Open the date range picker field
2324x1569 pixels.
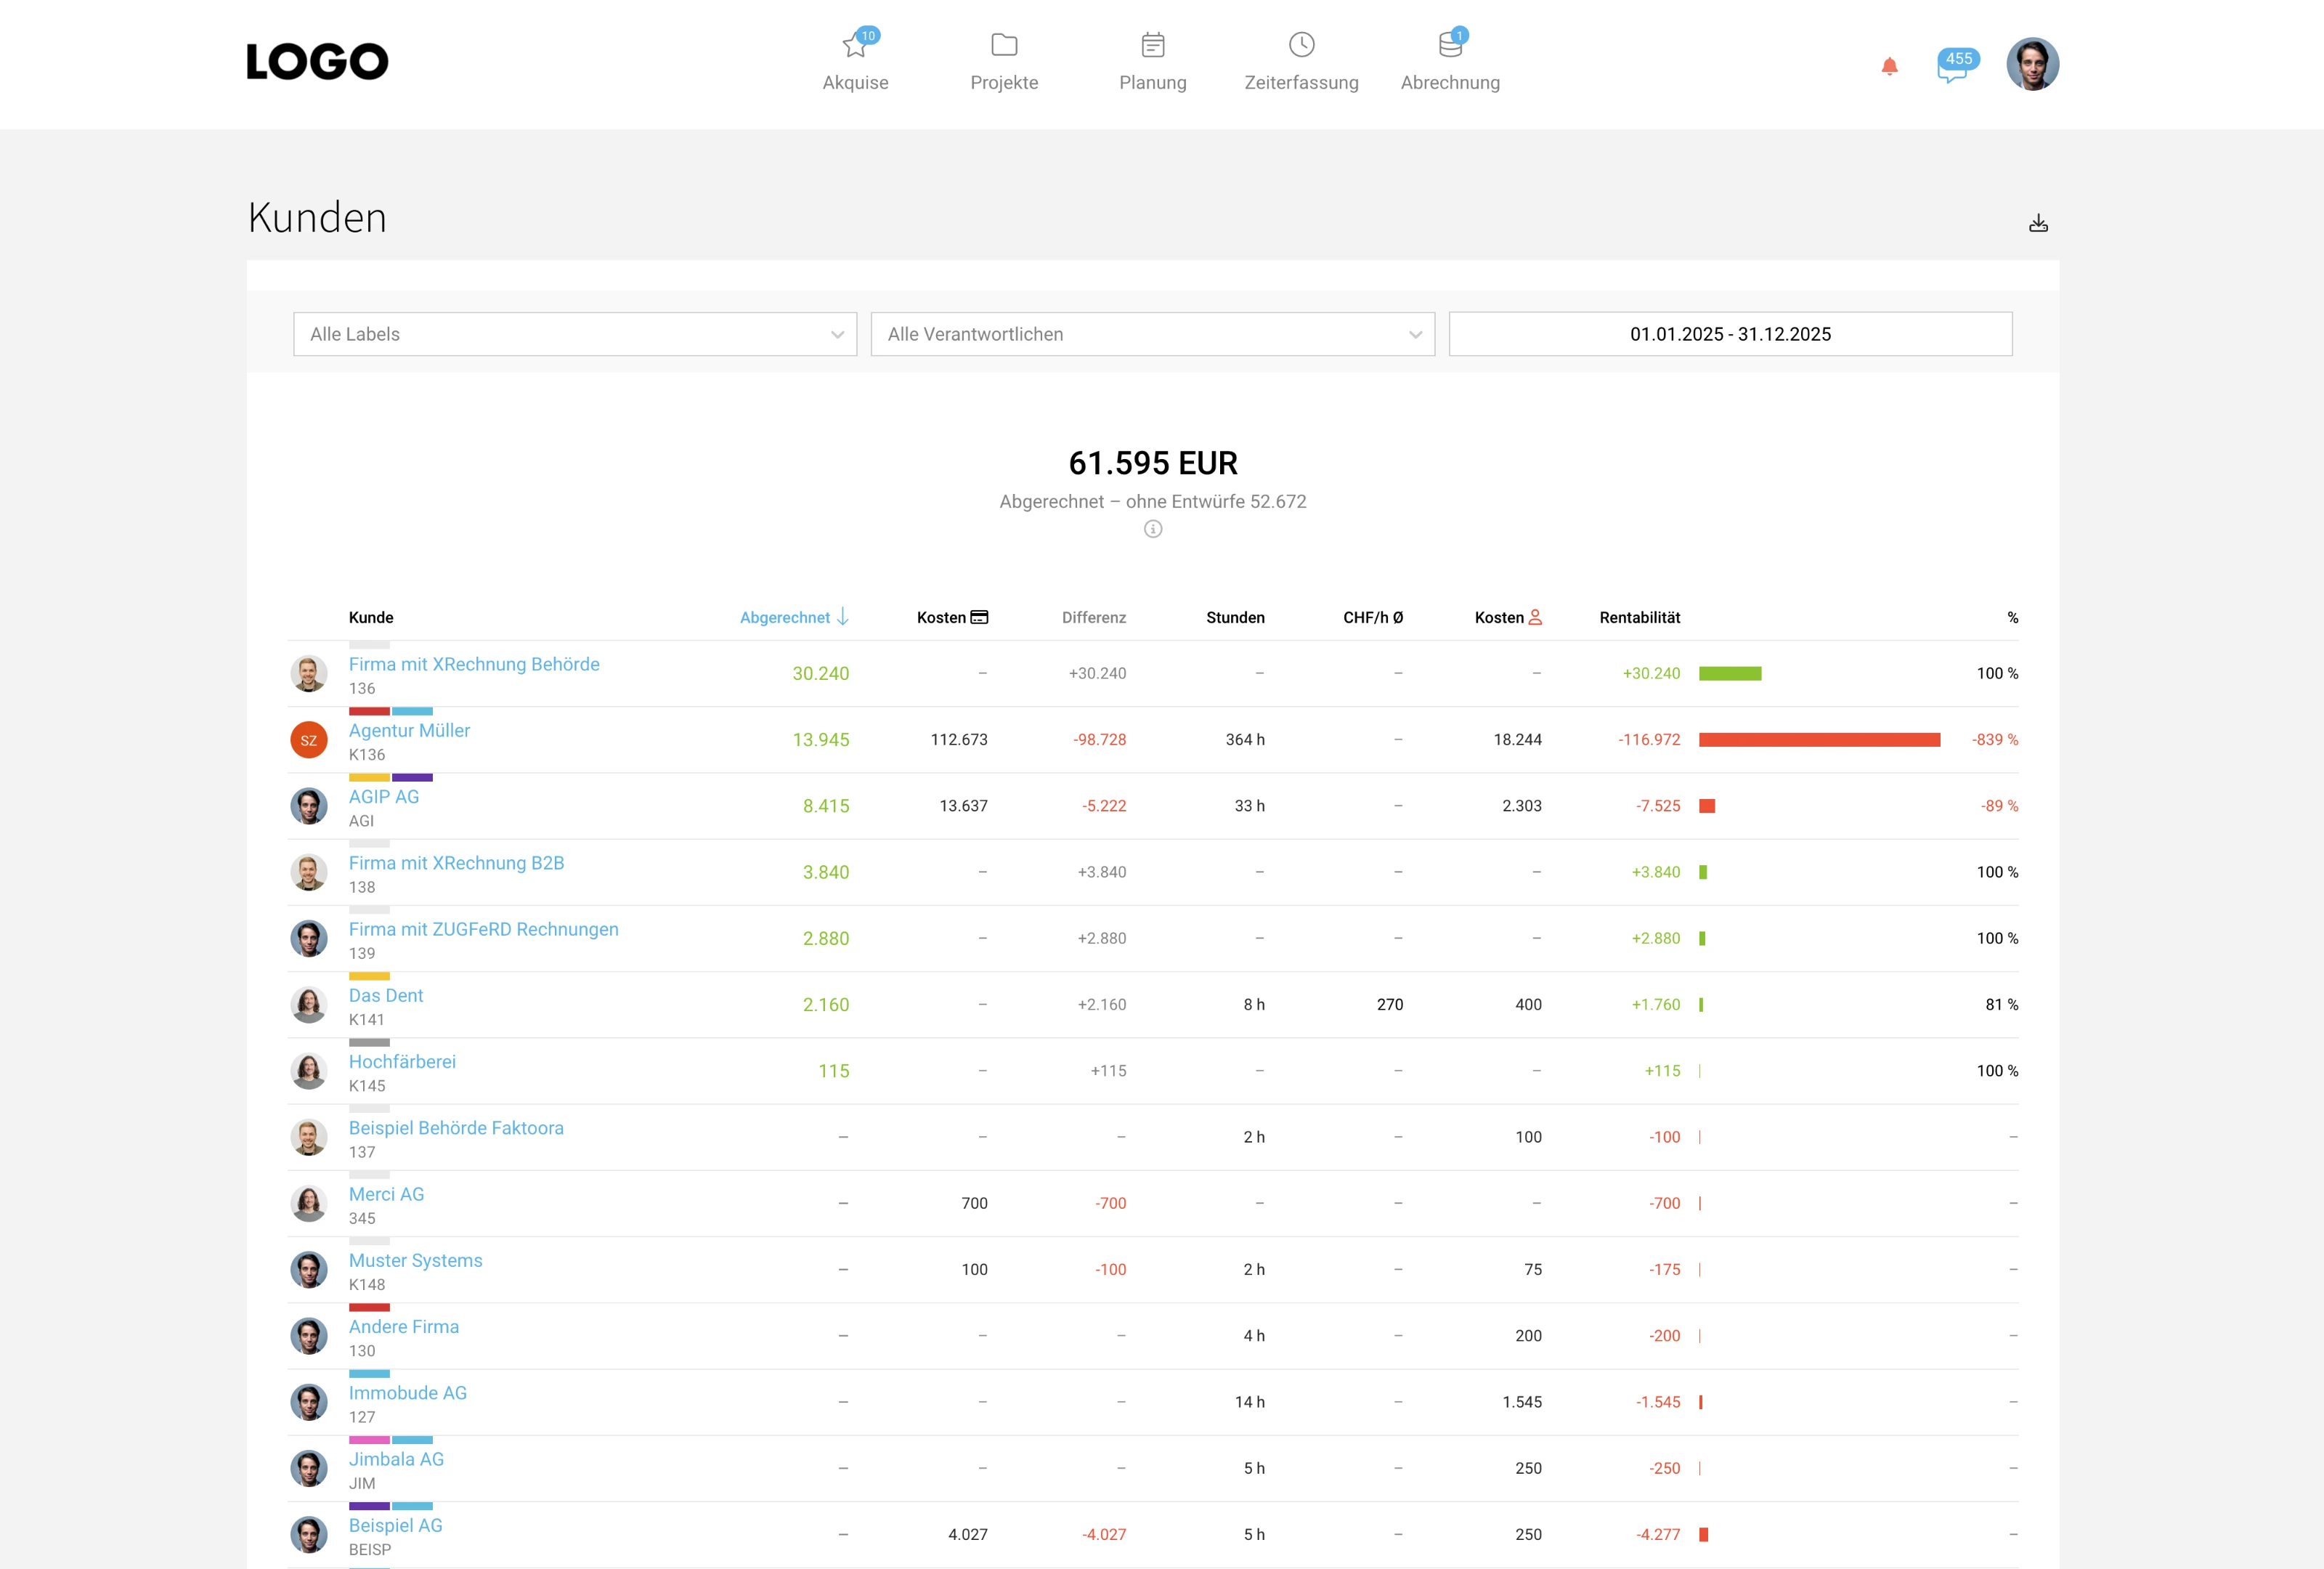[x=1730, y=334]
